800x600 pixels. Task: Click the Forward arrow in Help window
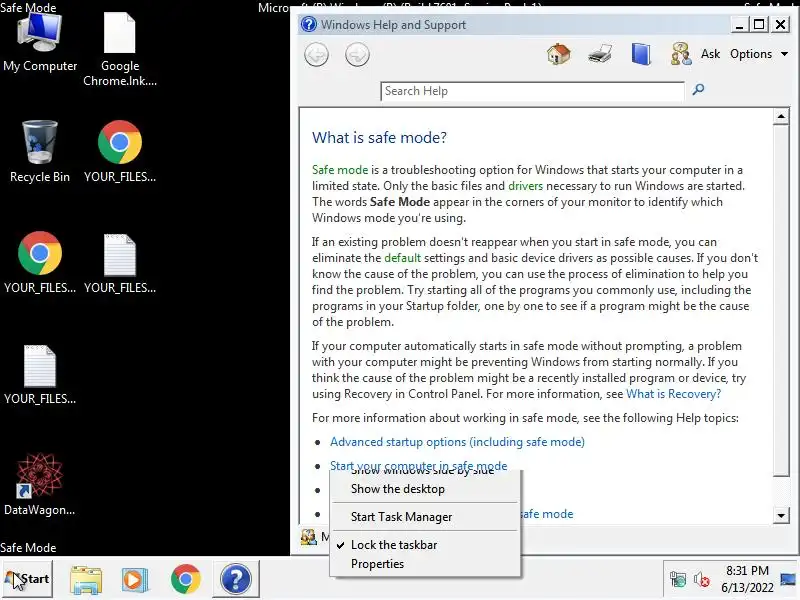[357, 55]
